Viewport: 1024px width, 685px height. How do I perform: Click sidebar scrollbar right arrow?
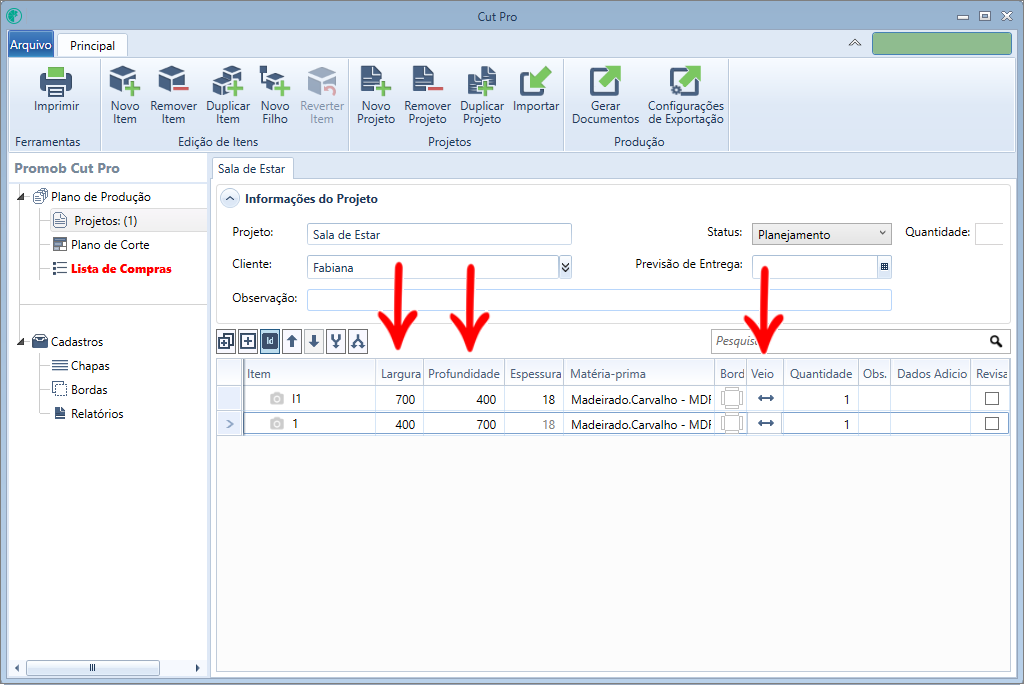coord(197,667)
